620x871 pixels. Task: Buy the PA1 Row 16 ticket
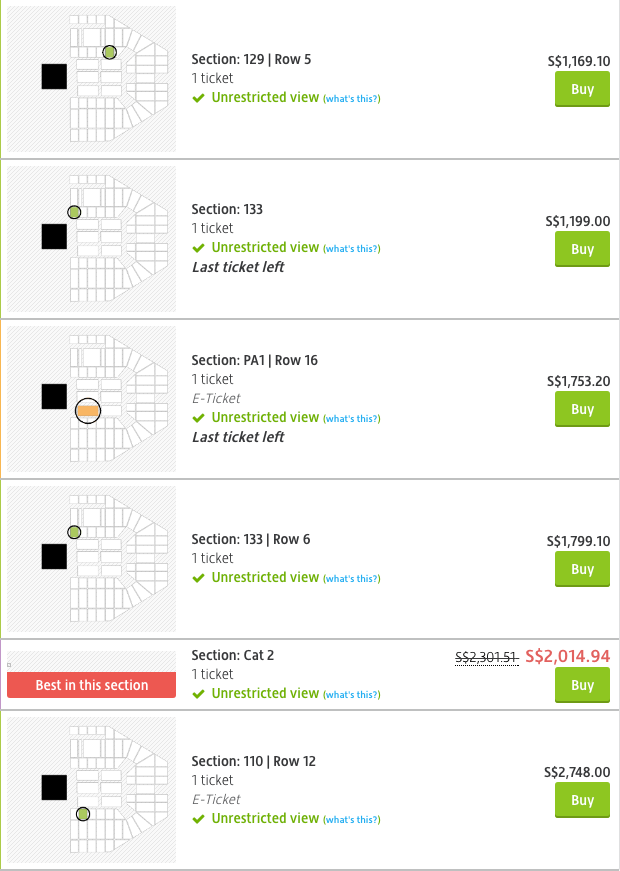point(582,410)
